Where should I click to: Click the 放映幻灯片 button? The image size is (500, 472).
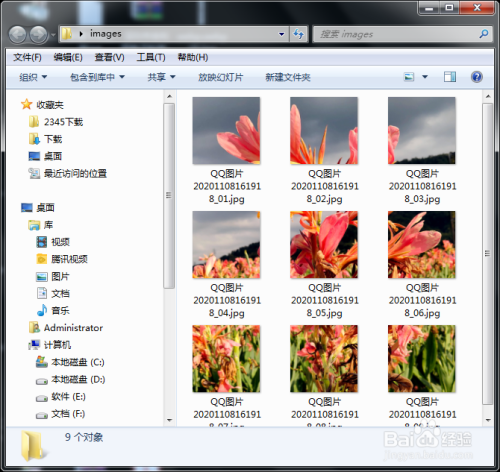(220, 77)
